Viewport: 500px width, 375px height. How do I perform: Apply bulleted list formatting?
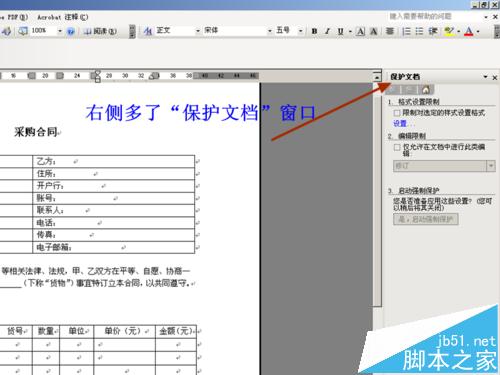point(419,31)
